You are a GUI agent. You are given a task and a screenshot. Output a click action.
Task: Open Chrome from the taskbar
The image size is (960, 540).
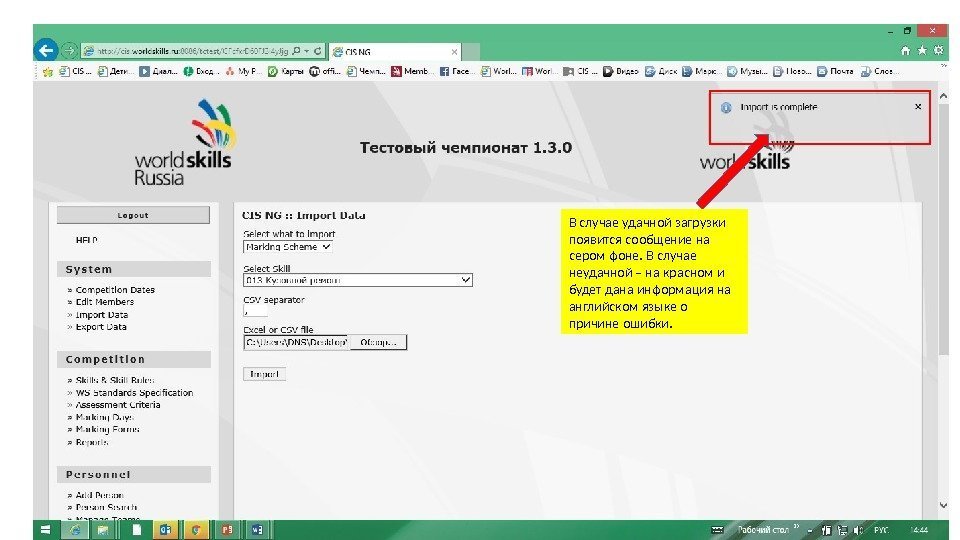(x=196, y=530)
